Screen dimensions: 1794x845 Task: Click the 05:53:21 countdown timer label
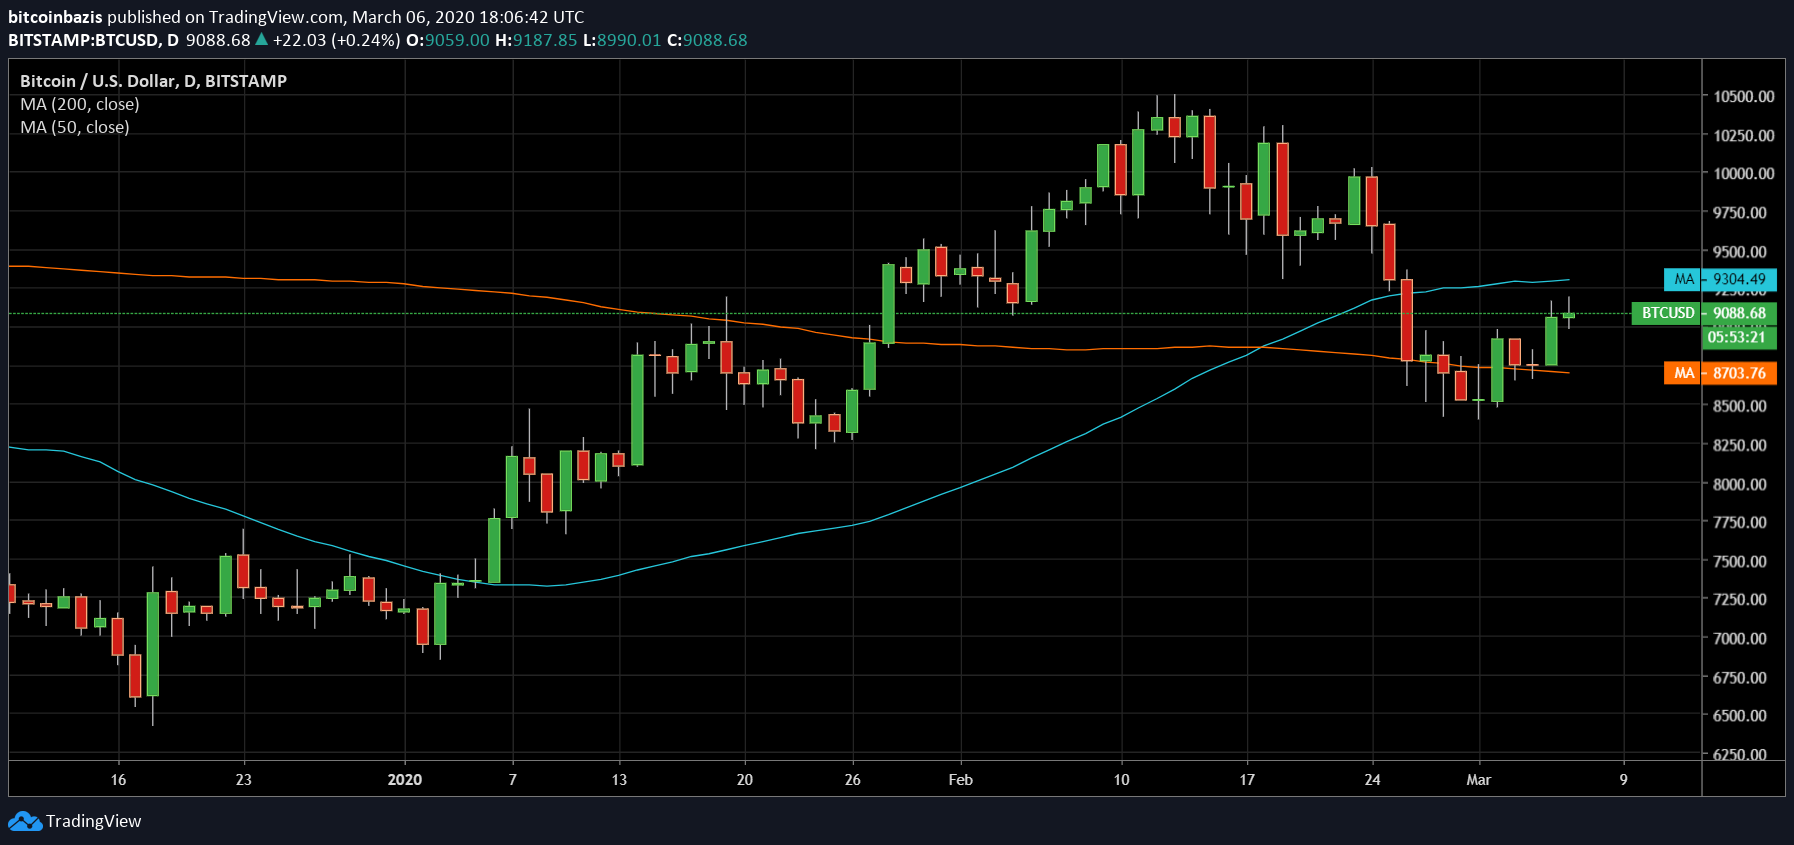[1740, 337]
